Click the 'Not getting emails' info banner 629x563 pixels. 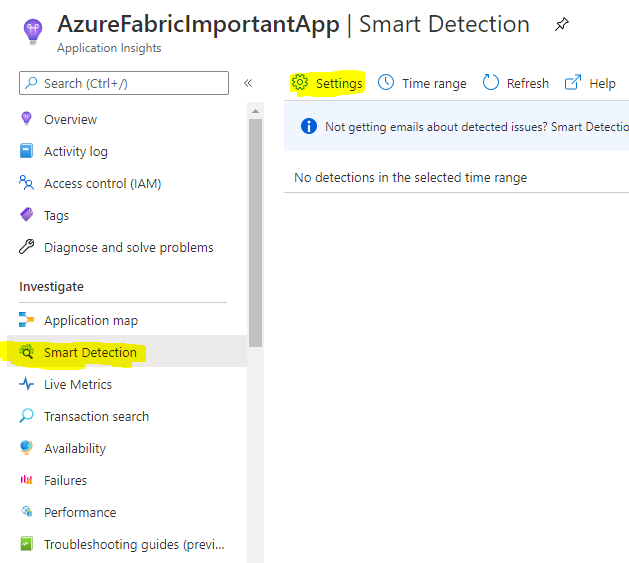click(x=457, y=126)
